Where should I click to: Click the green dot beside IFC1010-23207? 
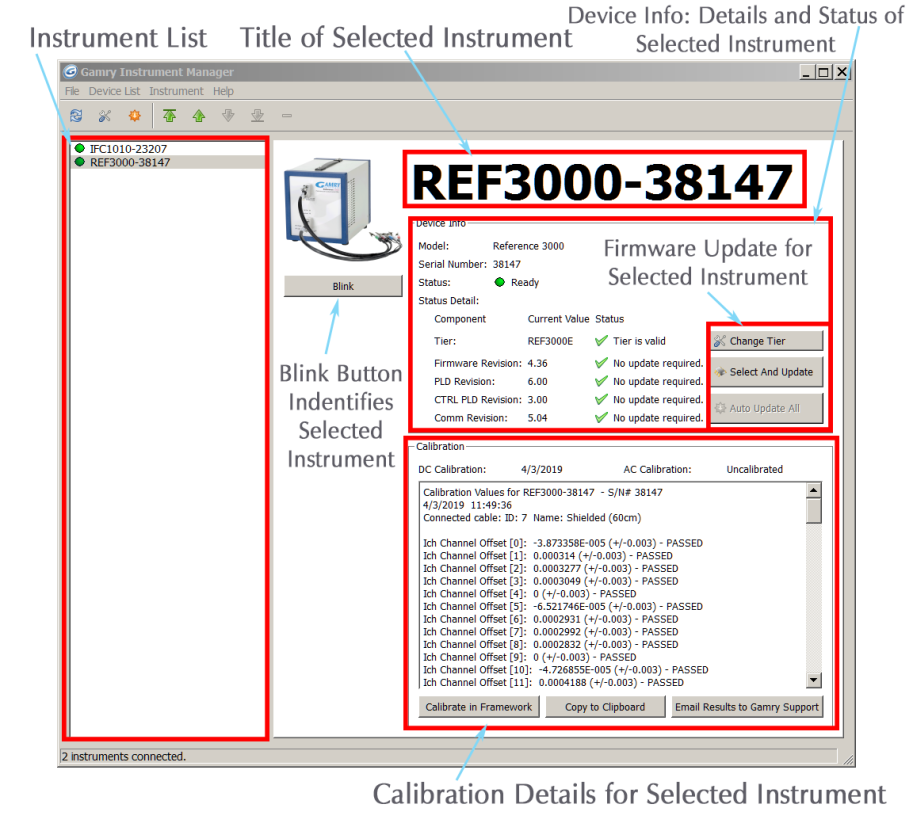(x=80, y=149)
